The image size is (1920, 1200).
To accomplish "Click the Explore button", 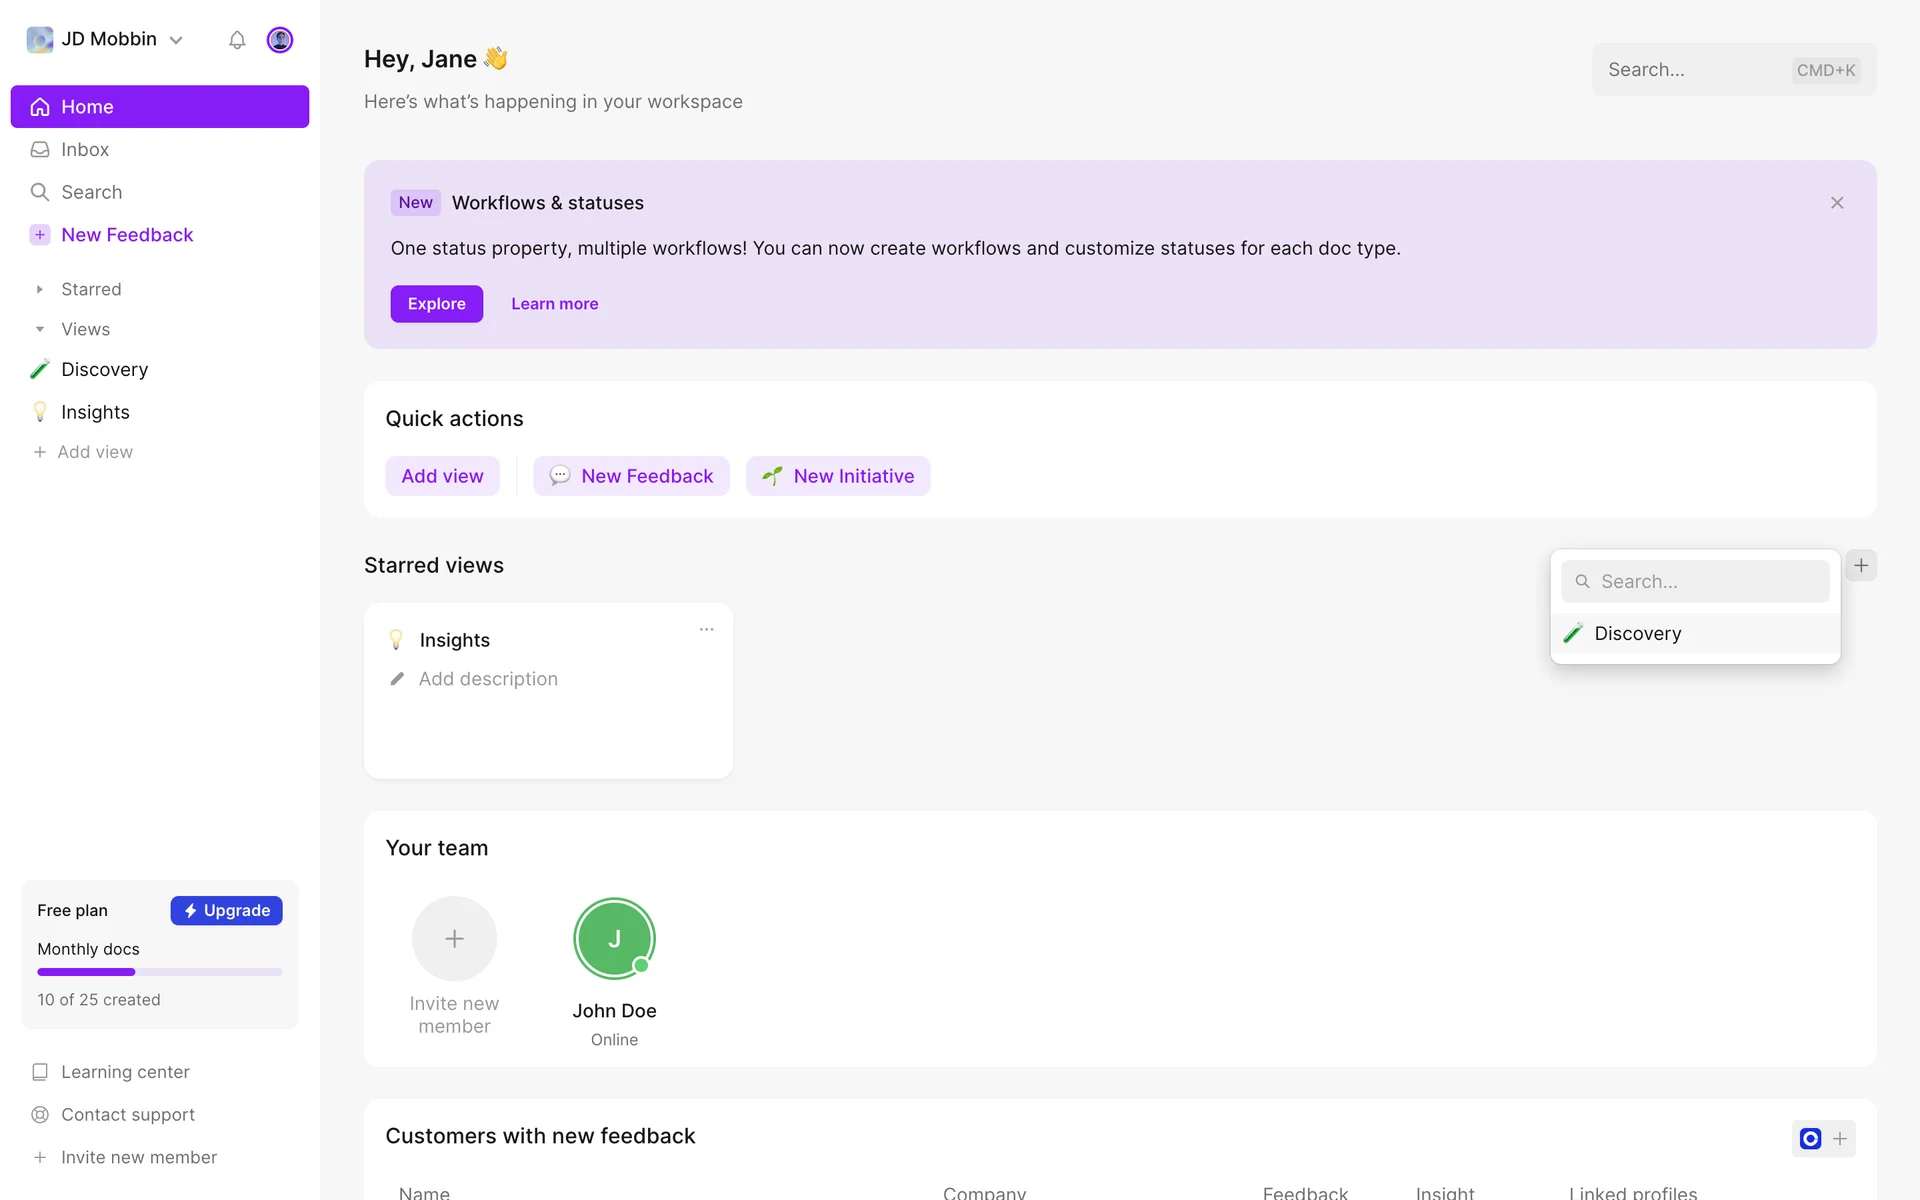I will click(x=436, y=304).
